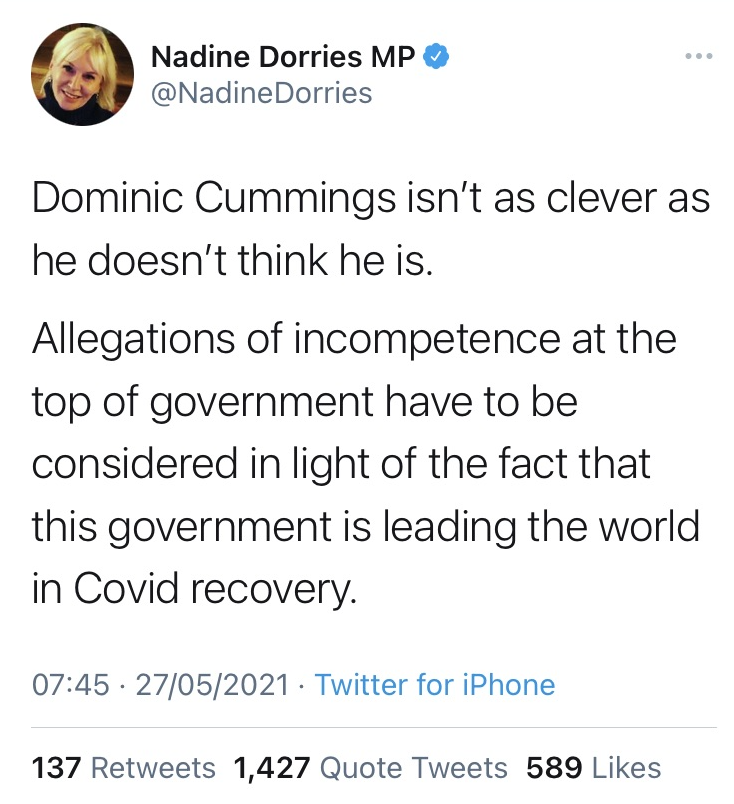Select the paragraph starting 'Allegations of incompetence'
Image resolution: width=734 pixels, height=804 pixels.
tap(366, 464)
